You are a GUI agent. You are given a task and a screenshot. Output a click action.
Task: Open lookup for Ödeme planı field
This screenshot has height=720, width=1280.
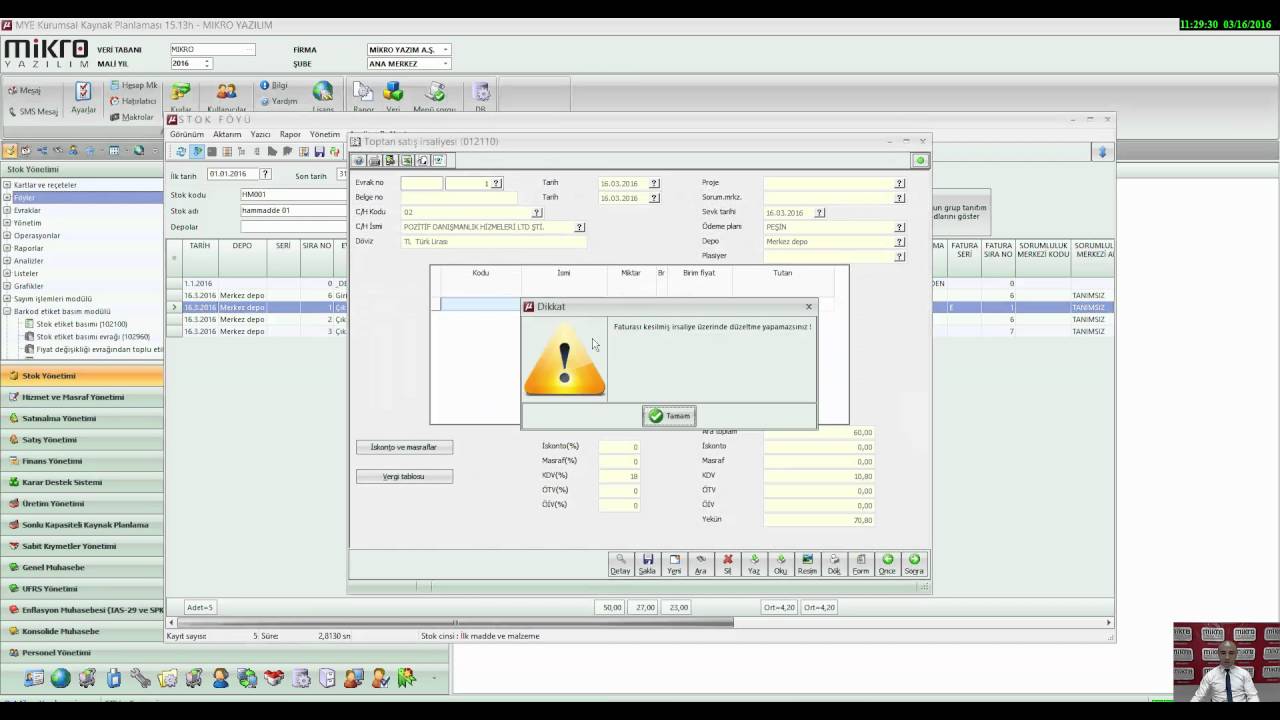[x=899, y=227]
